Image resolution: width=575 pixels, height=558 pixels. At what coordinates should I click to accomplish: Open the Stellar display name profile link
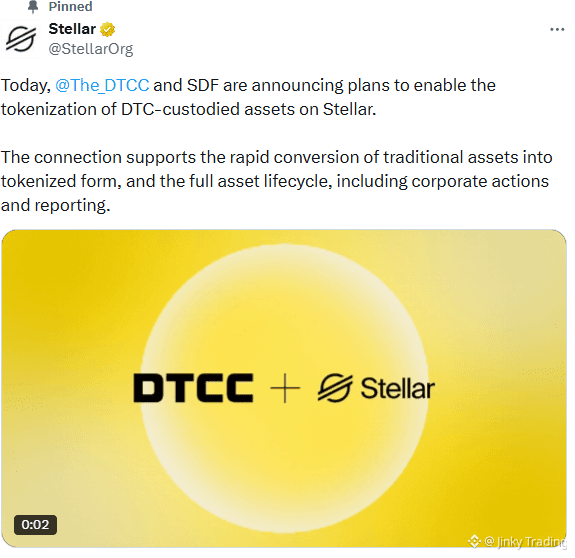[72, 29]
